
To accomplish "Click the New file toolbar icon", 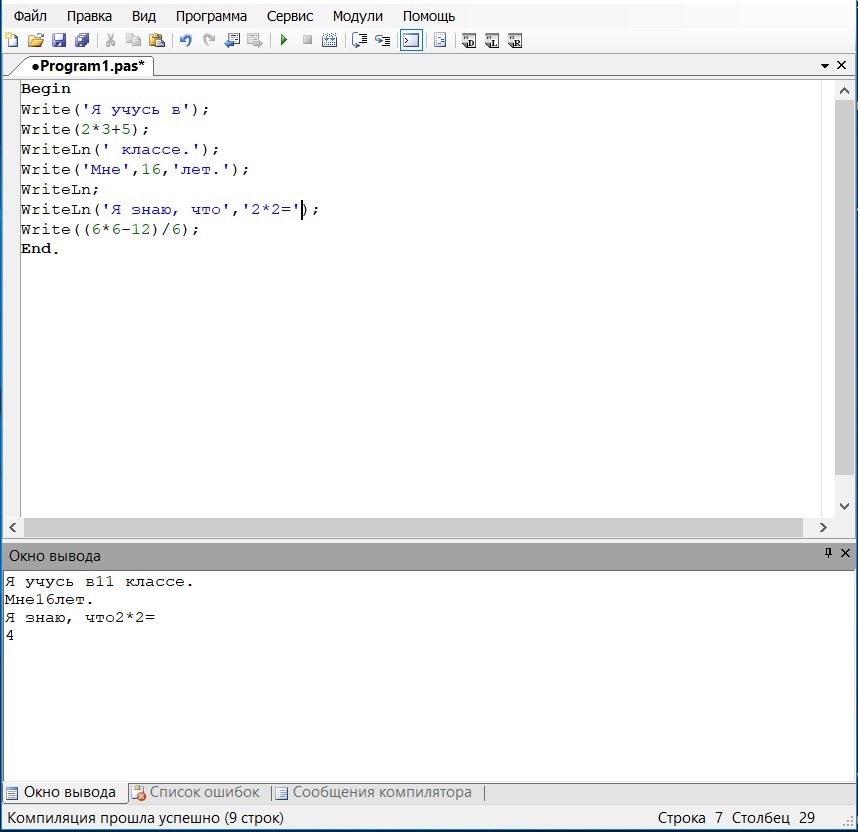I will pyautogui.click(x=12, y=41).
